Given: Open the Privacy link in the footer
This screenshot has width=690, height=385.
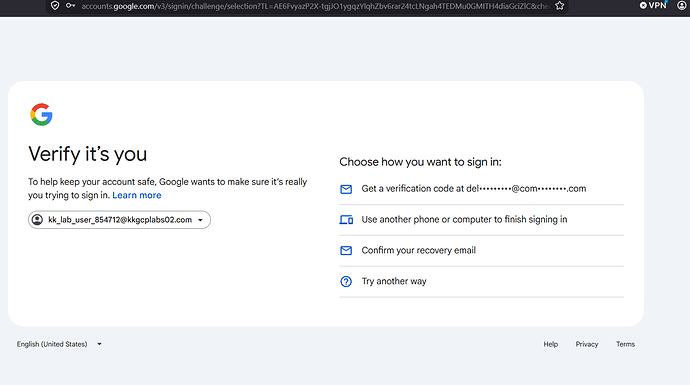Looking at the screenshot, I should [x=587, y=344].
